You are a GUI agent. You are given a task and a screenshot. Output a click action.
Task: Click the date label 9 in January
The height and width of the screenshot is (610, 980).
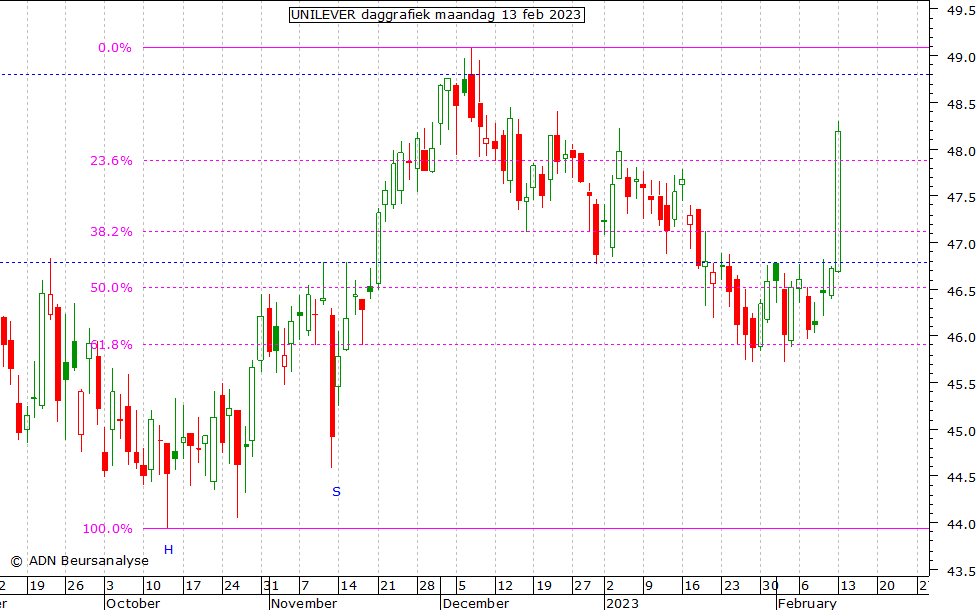tap(649, 586)
